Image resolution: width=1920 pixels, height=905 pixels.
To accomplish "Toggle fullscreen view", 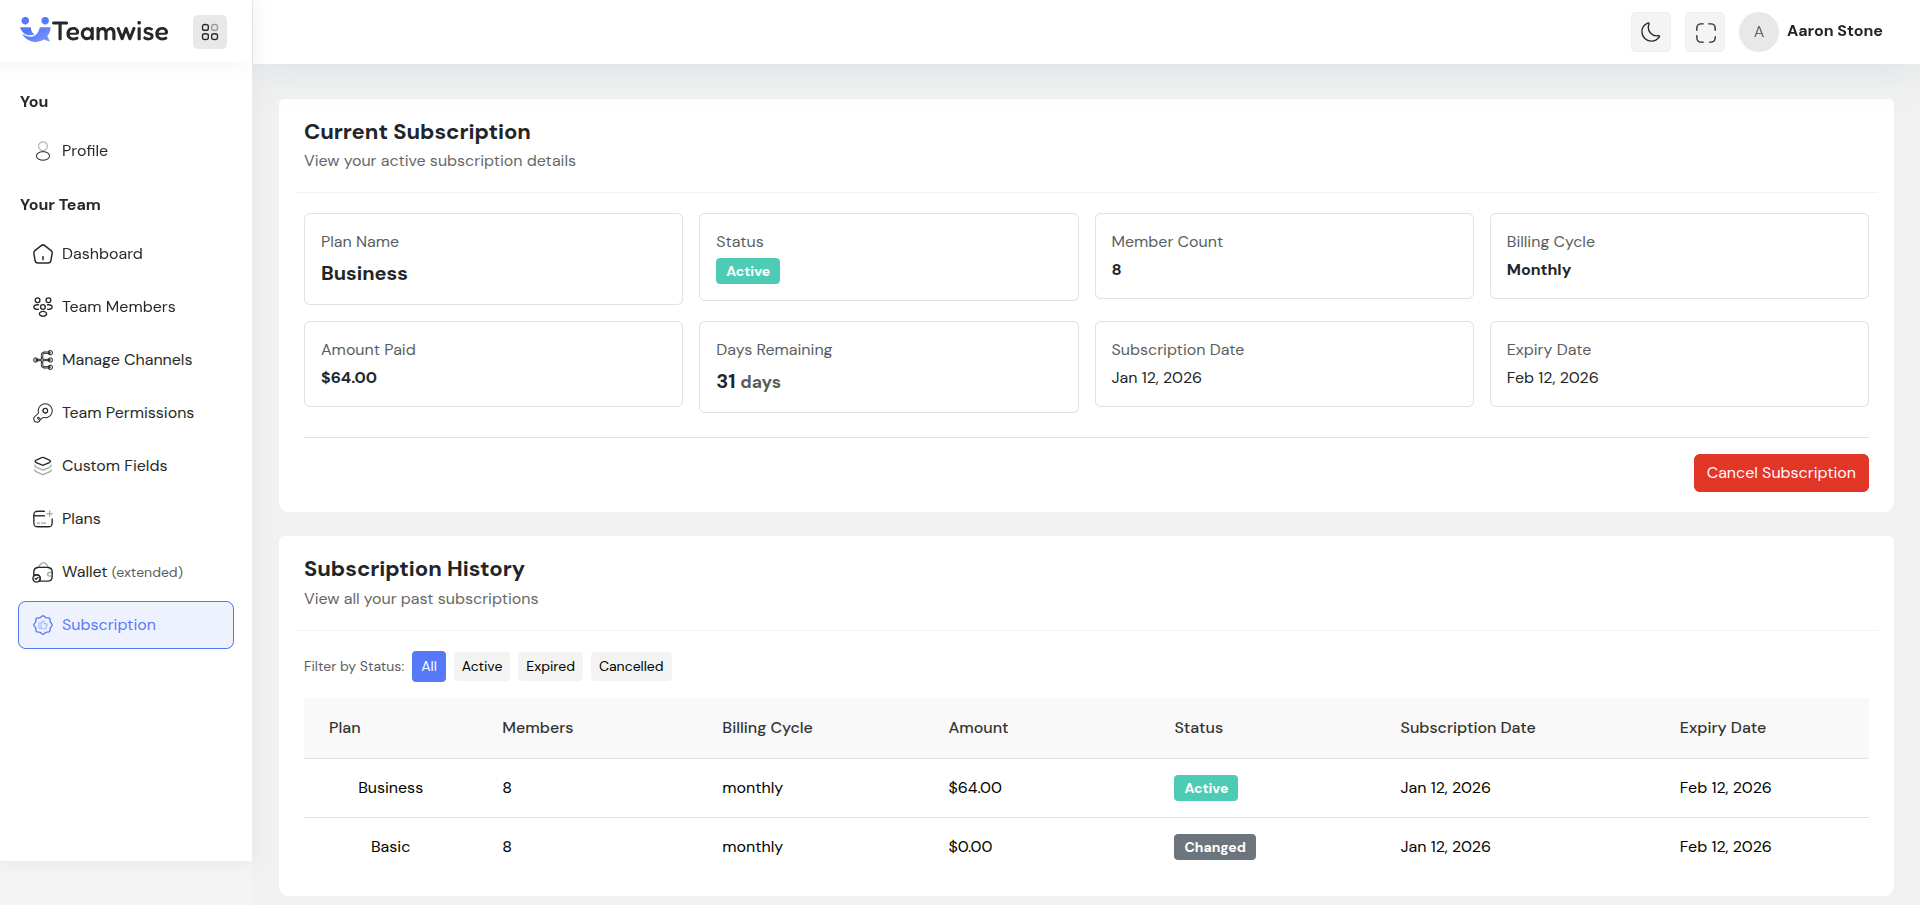I will [1705, 31].
